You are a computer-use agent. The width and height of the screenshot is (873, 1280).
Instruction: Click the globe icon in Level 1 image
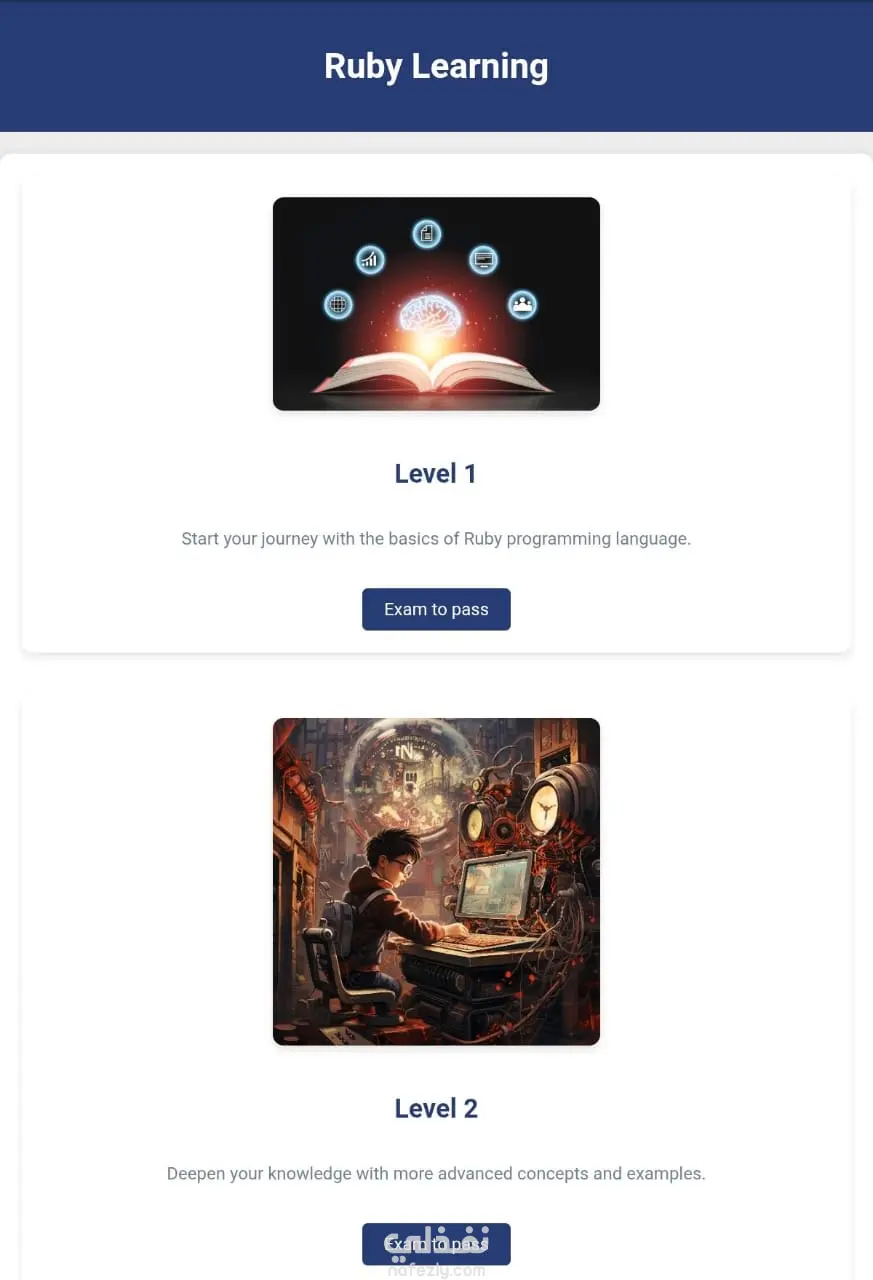[x=339, y=304]
